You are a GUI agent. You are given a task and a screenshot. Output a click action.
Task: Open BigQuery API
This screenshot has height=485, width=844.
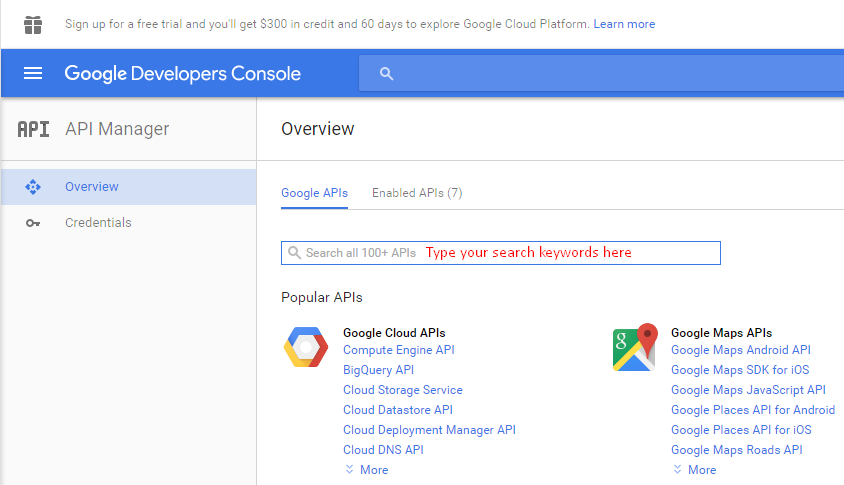[378, 370]
